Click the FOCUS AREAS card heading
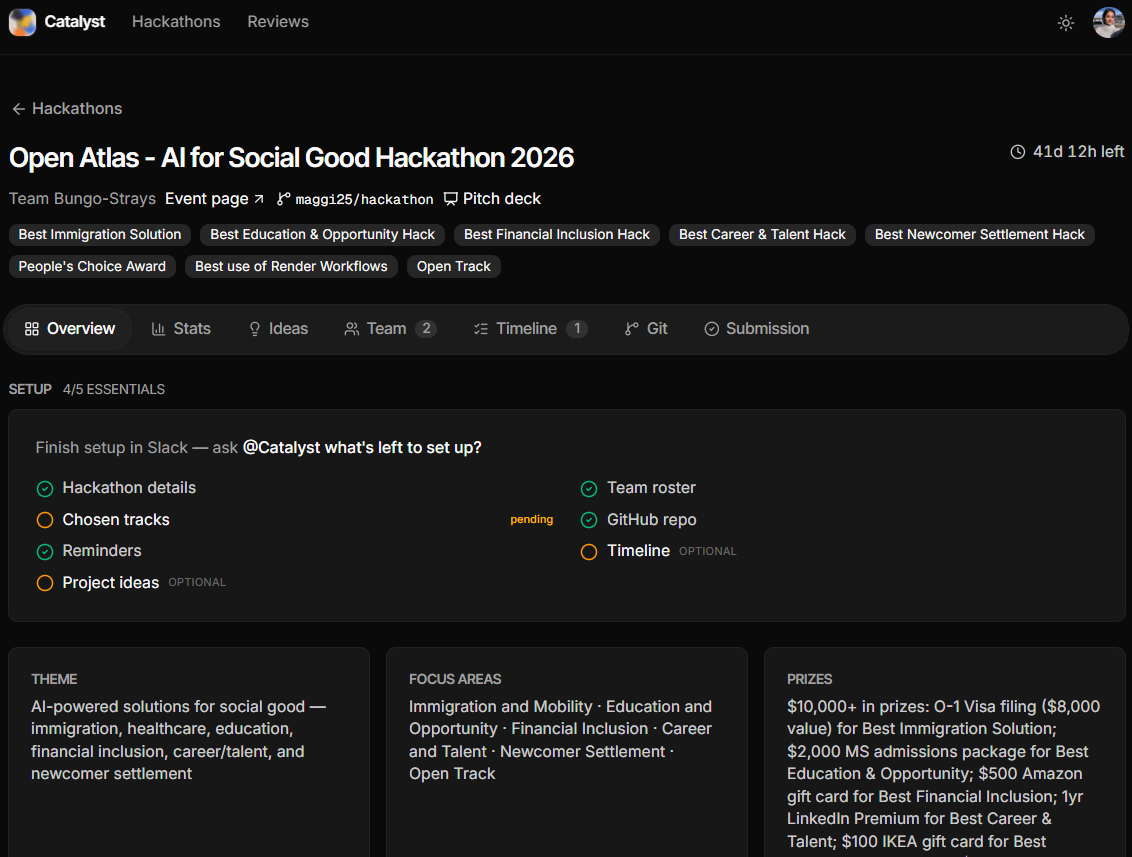1132x857 pixels. pos(455,679)
